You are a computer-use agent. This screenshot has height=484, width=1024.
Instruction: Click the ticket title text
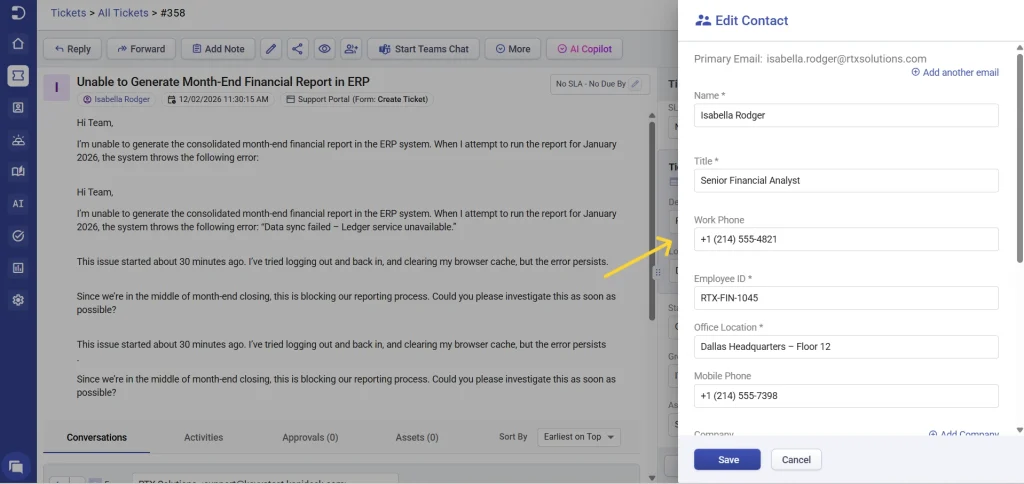pyautogui.click(x=223, y=82)
